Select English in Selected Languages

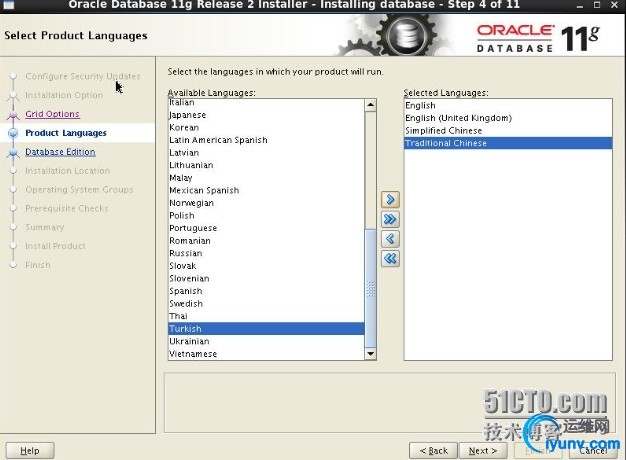(x=508, y=105)
